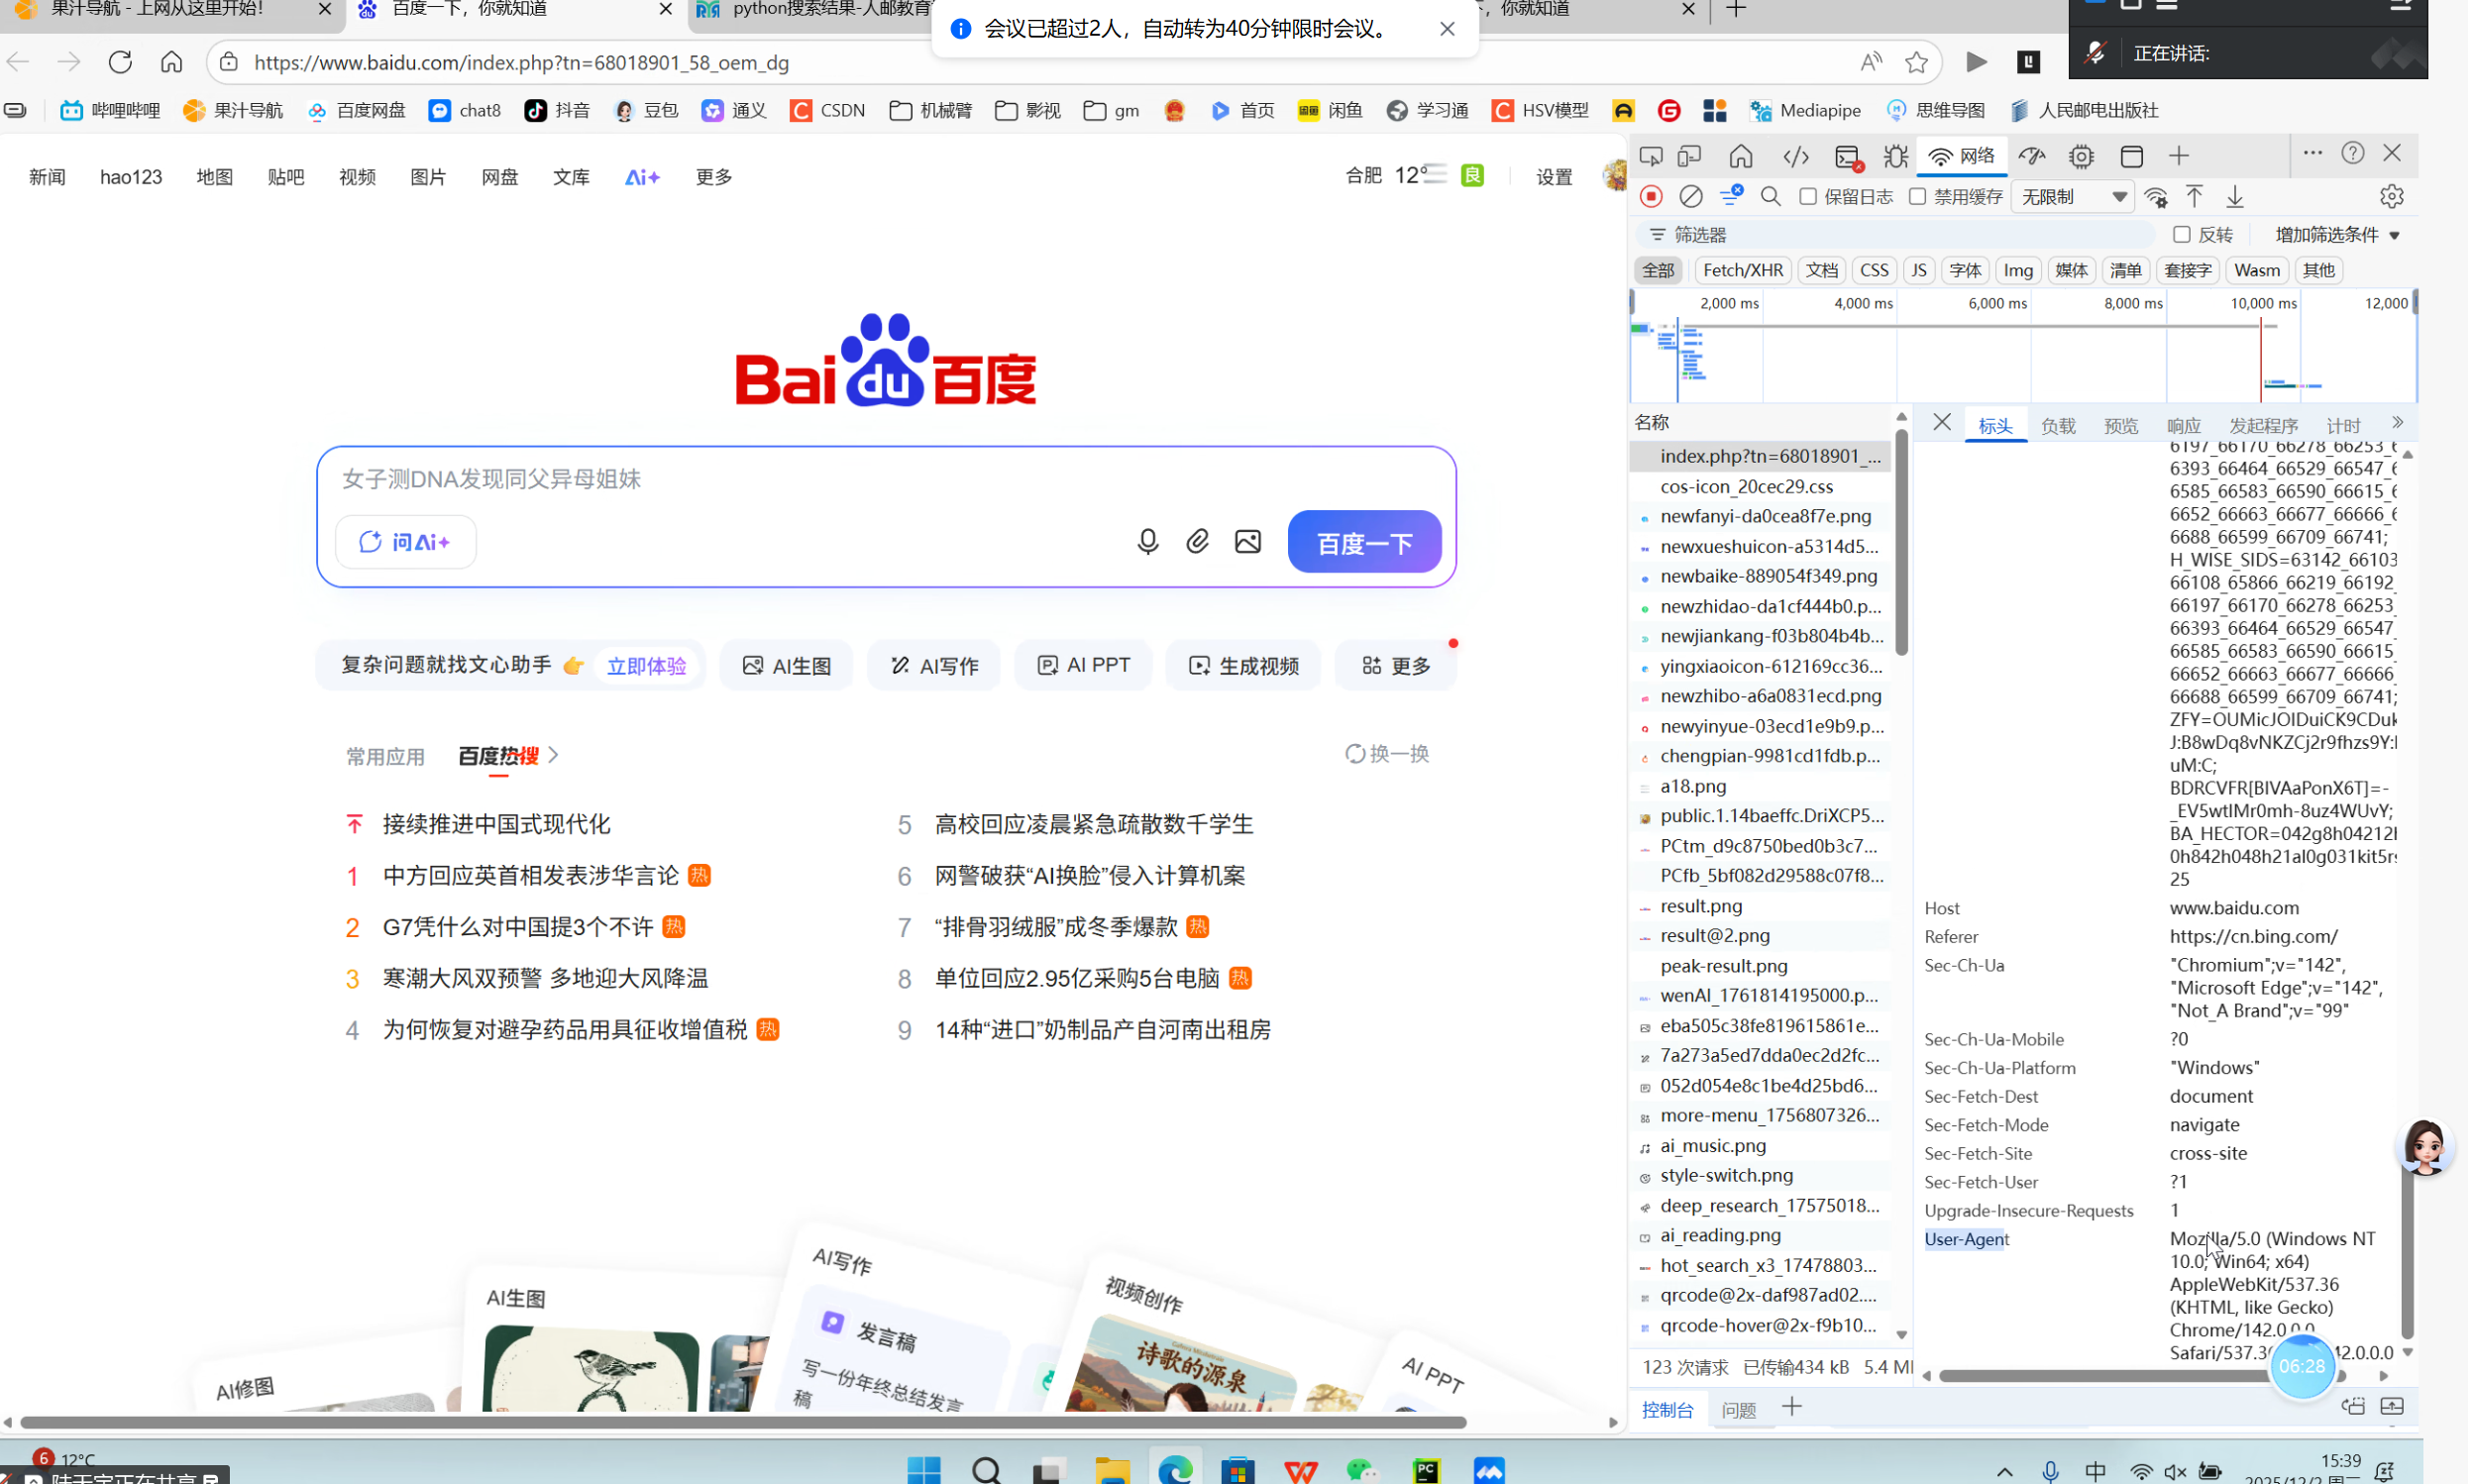This screenshot has width=2473, height=1484.
Task: Open the network search magnifier icon
Action: 1773,197
